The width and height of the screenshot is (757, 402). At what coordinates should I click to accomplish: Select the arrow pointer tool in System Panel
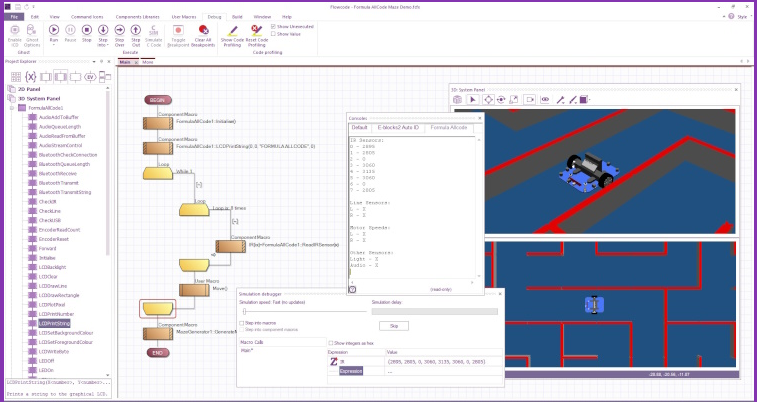coord(473,99)
